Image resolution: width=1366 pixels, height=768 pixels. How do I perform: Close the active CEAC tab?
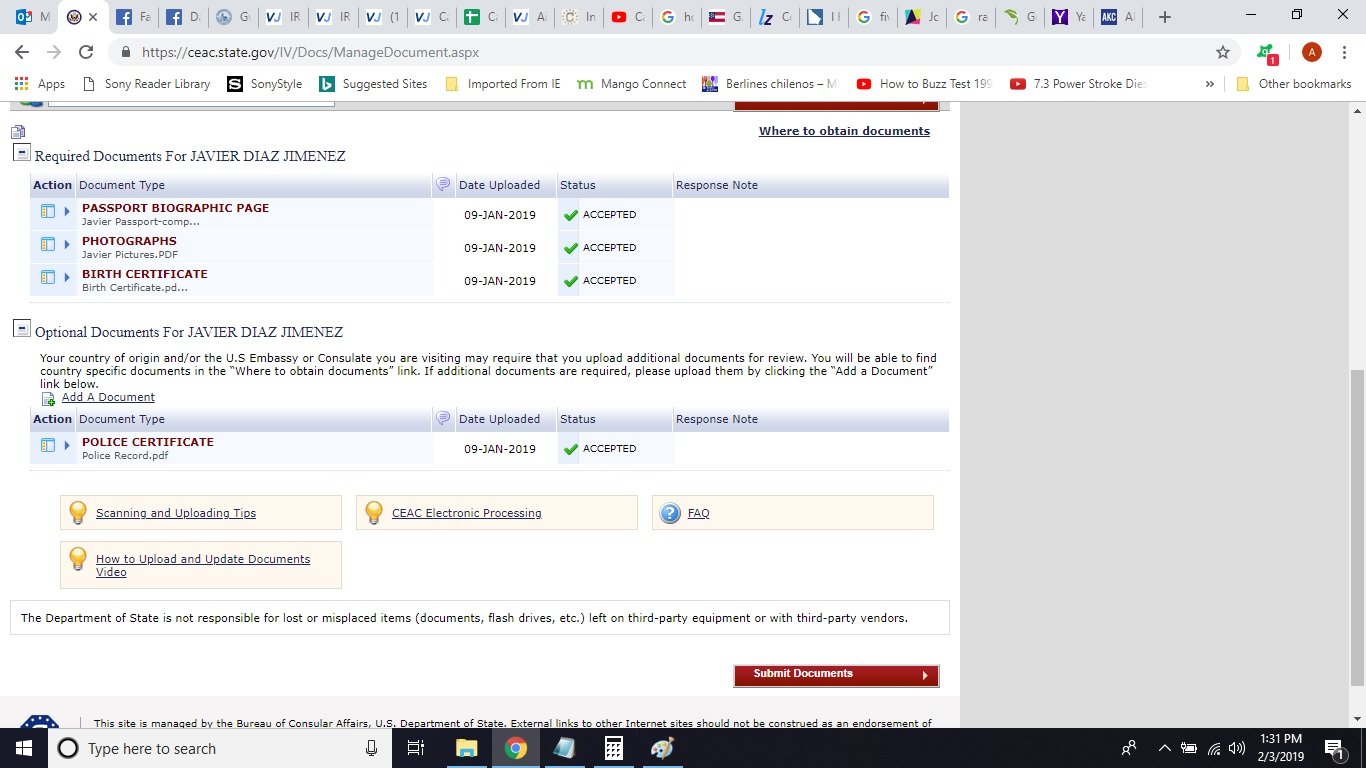pos(93,17)
